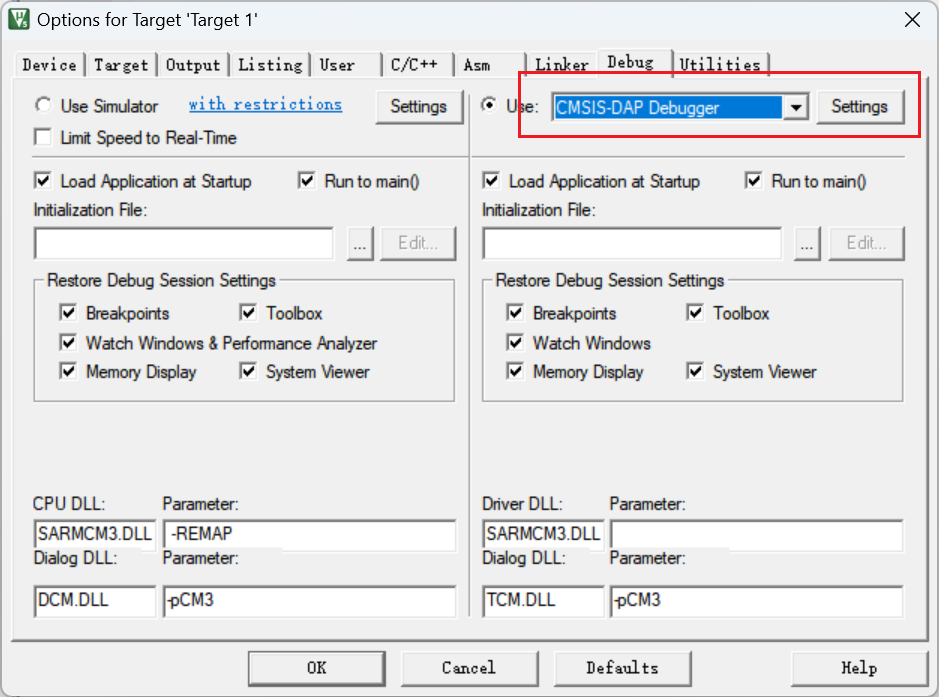Open the Listing tab
Screen dimensions: 939x697
pos(270,65)
